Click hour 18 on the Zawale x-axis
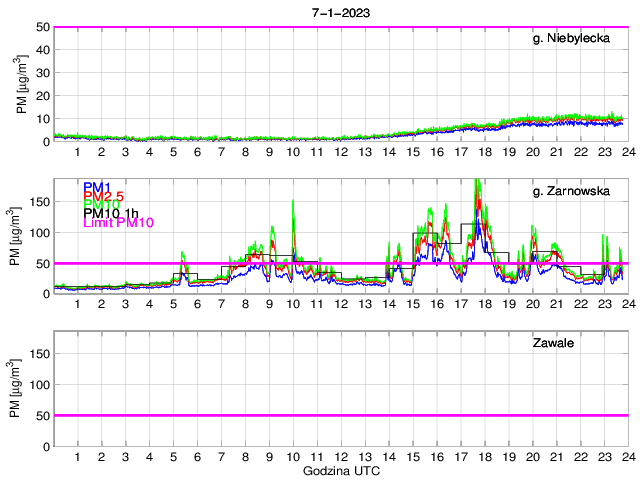 coord(484,457)
